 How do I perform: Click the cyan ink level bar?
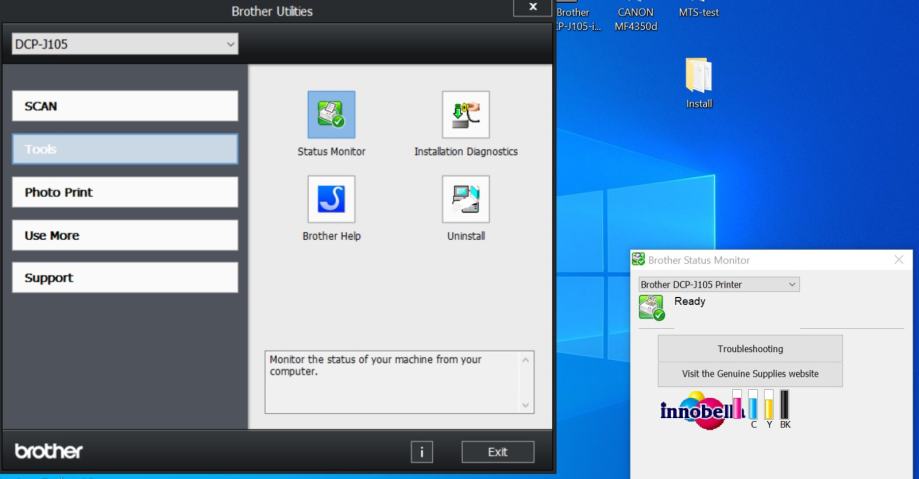753,405
